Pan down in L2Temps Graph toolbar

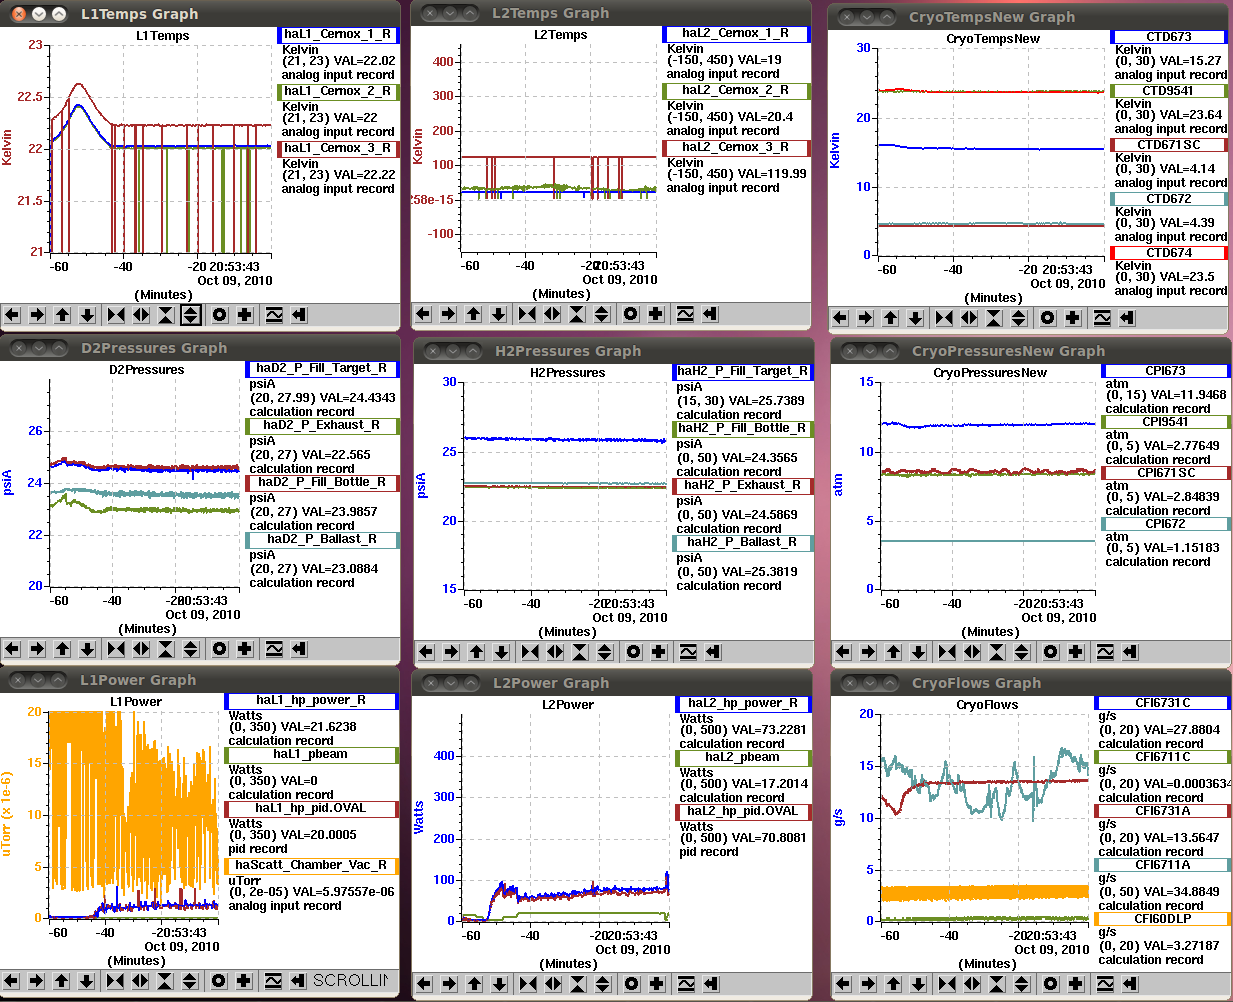click(x=499, y=314)
